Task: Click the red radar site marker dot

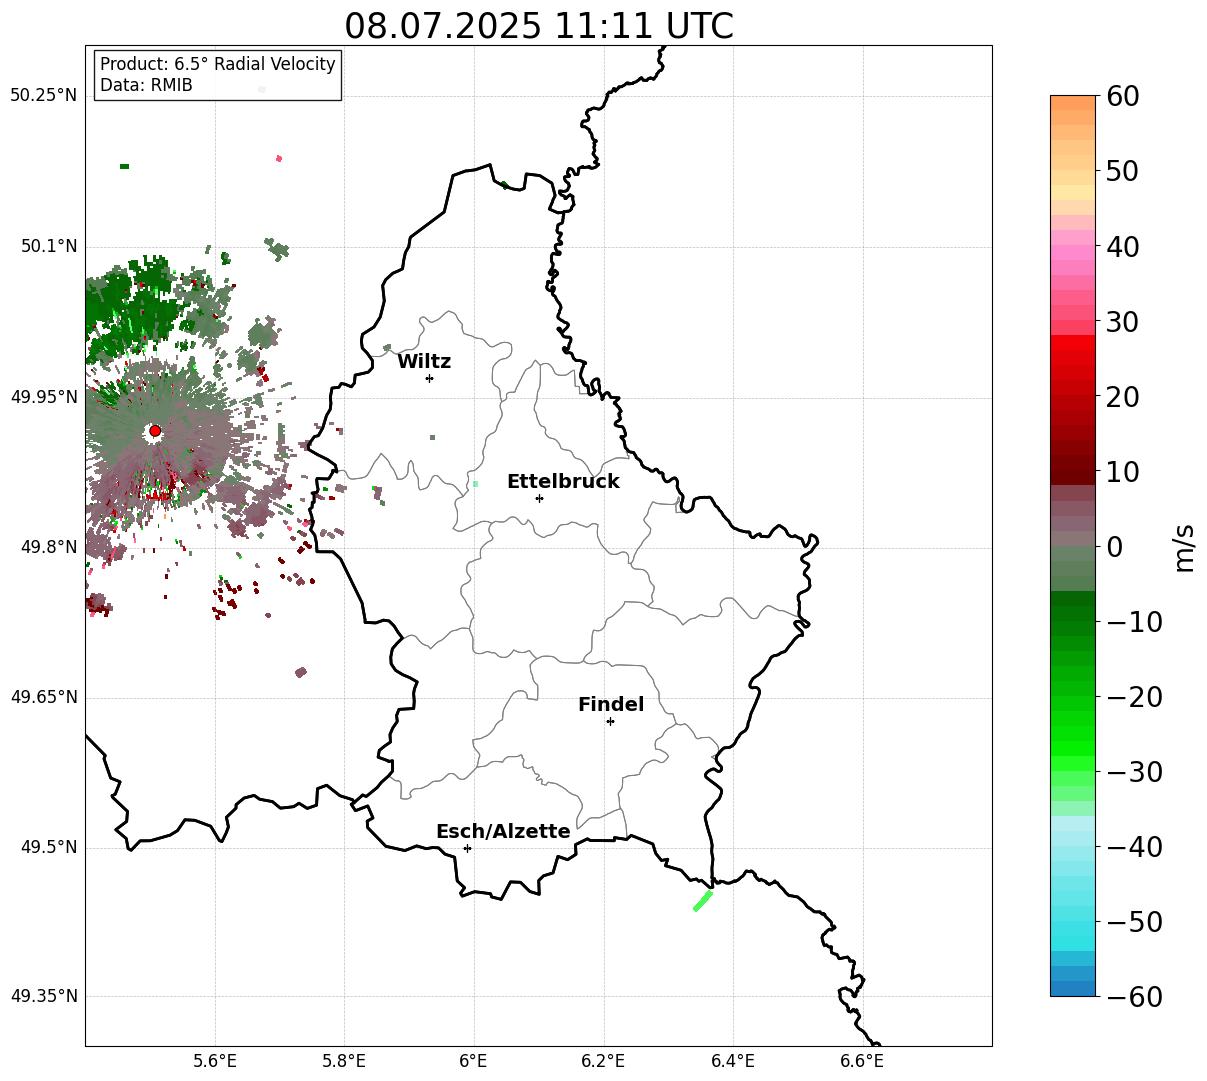Action: [155, 431]
